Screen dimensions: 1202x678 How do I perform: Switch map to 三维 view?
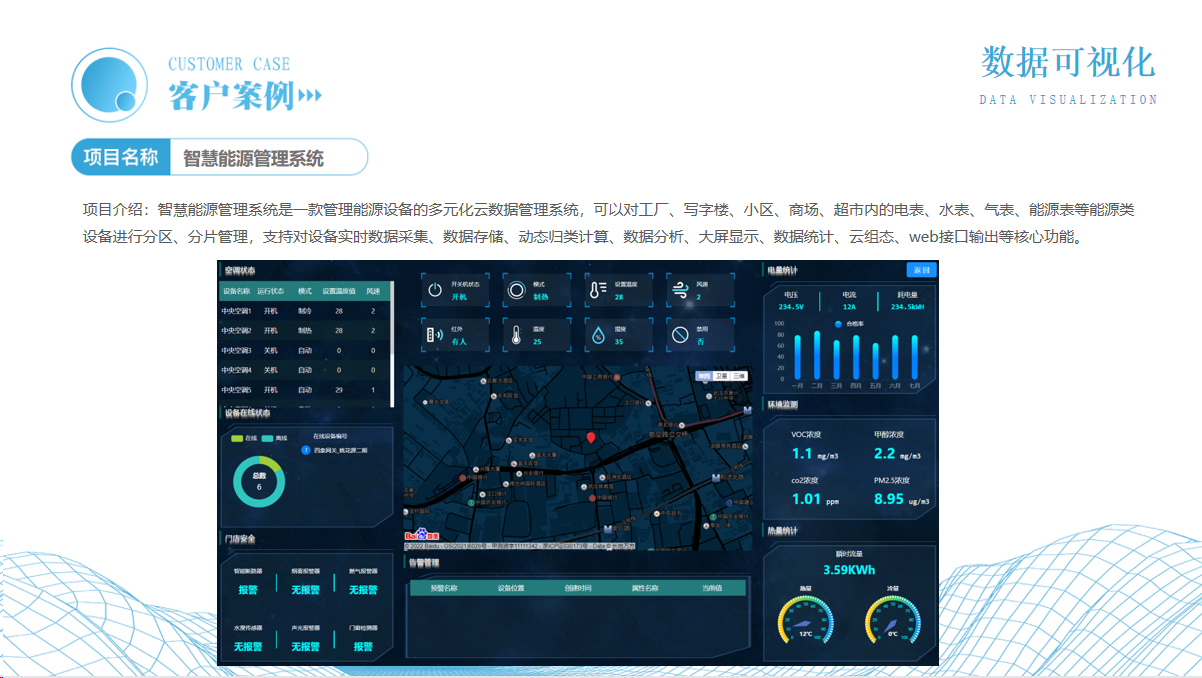739,376
